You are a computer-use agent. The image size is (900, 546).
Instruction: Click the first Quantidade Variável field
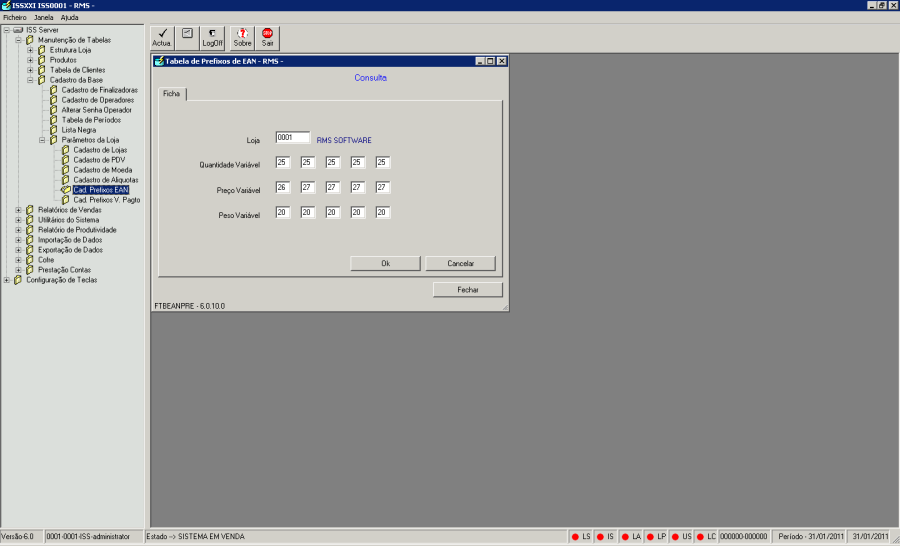point(282,162)
